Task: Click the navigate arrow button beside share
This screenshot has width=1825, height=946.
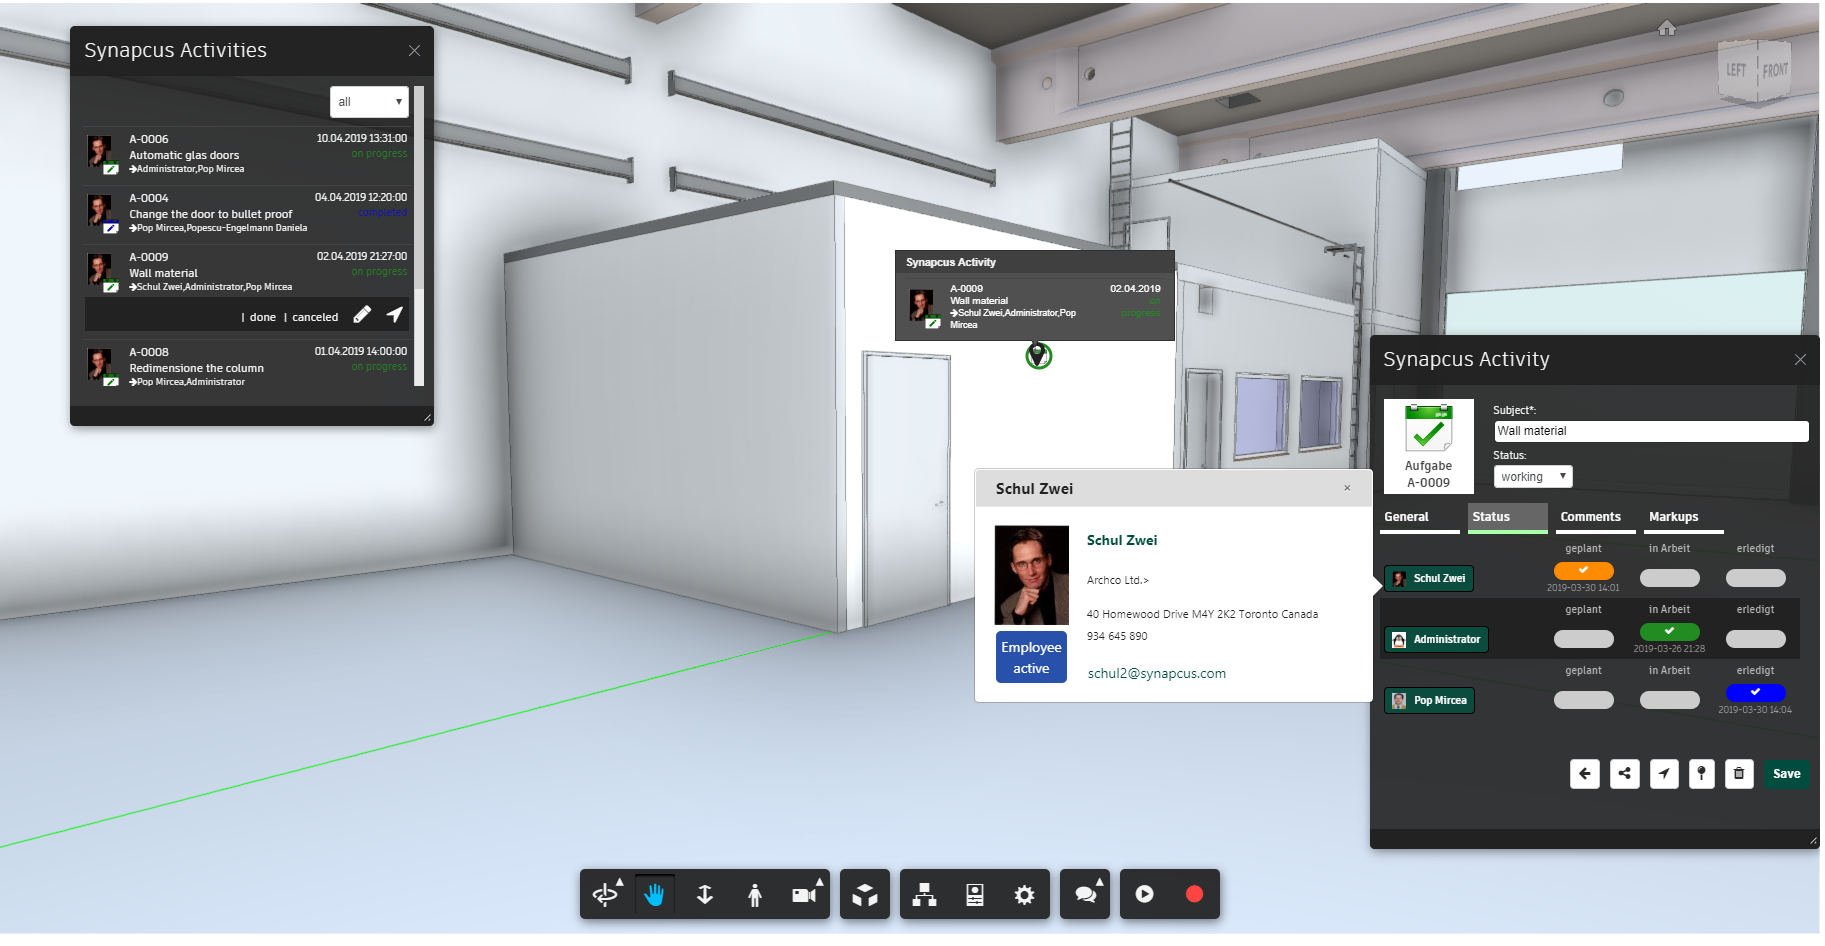Action: pyautogui.click(x=1664, y=774)
